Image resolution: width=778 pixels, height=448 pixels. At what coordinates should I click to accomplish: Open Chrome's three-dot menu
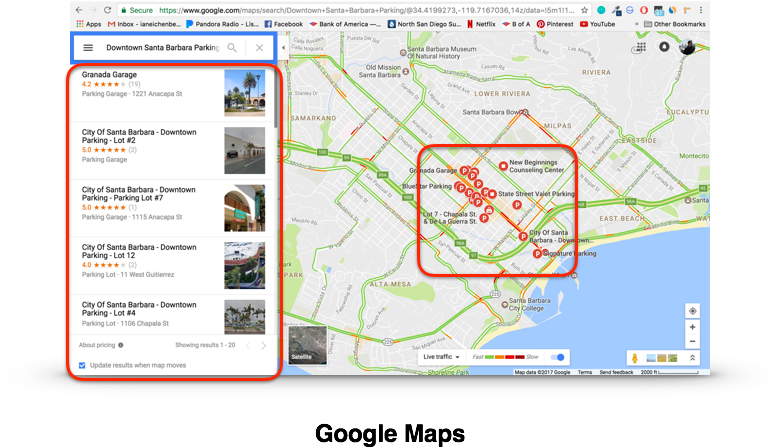tap(701, 10)
